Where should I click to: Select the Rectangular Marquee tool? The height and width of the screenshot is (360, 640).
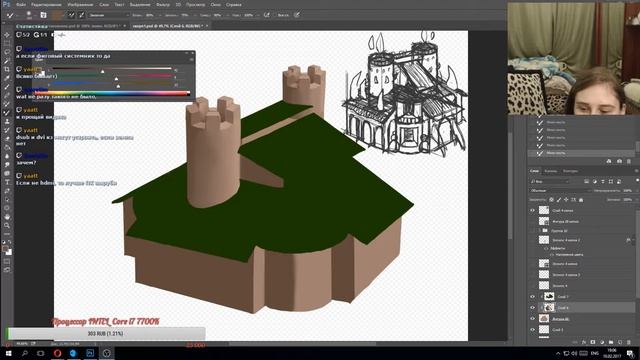[x=7, y=43]
